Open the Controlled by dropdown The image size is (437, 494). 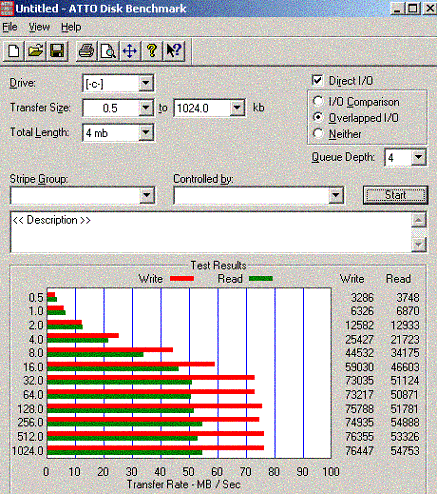(x=336, y=195)
